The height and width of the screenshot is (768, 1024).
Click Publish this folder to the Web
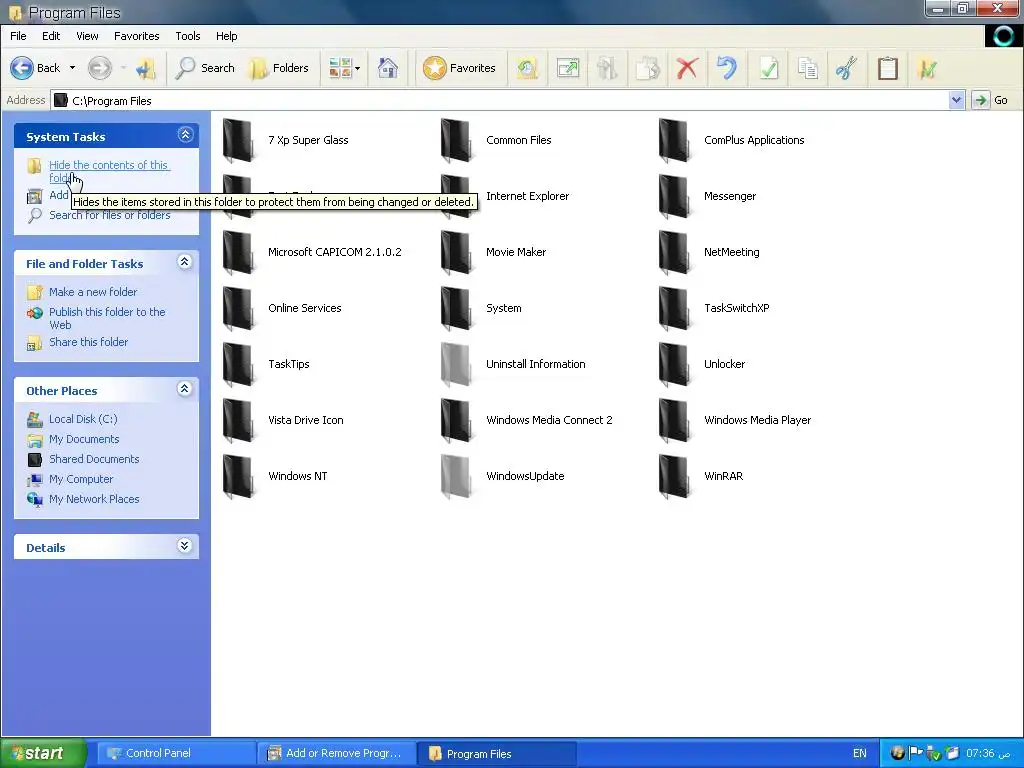(x=107, y=318)
